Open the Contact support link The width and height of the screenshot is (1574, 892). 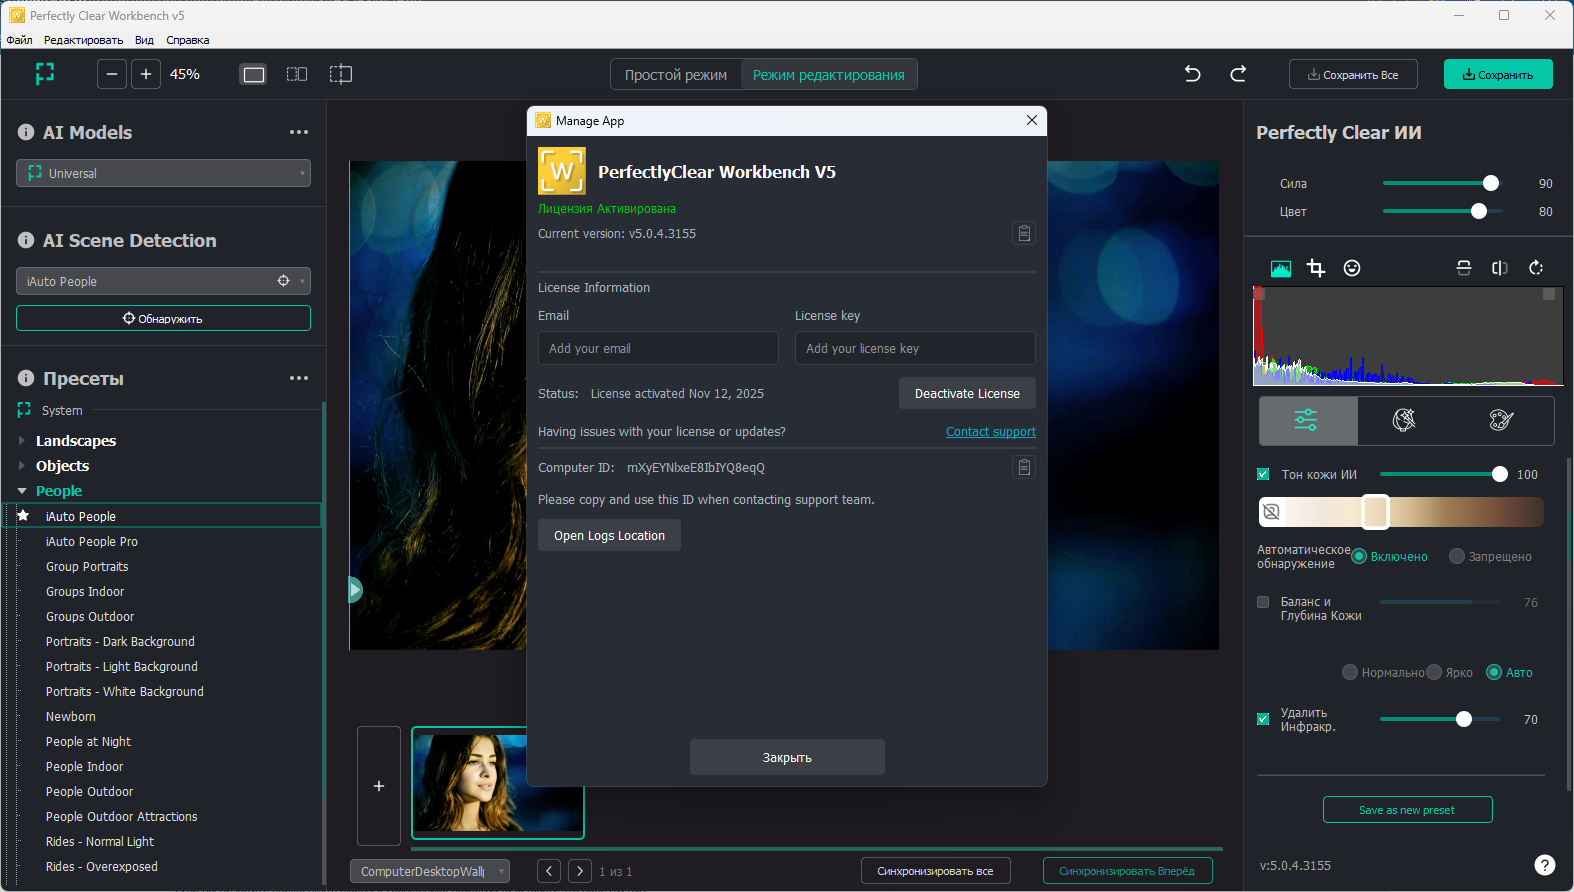point(990,432)
